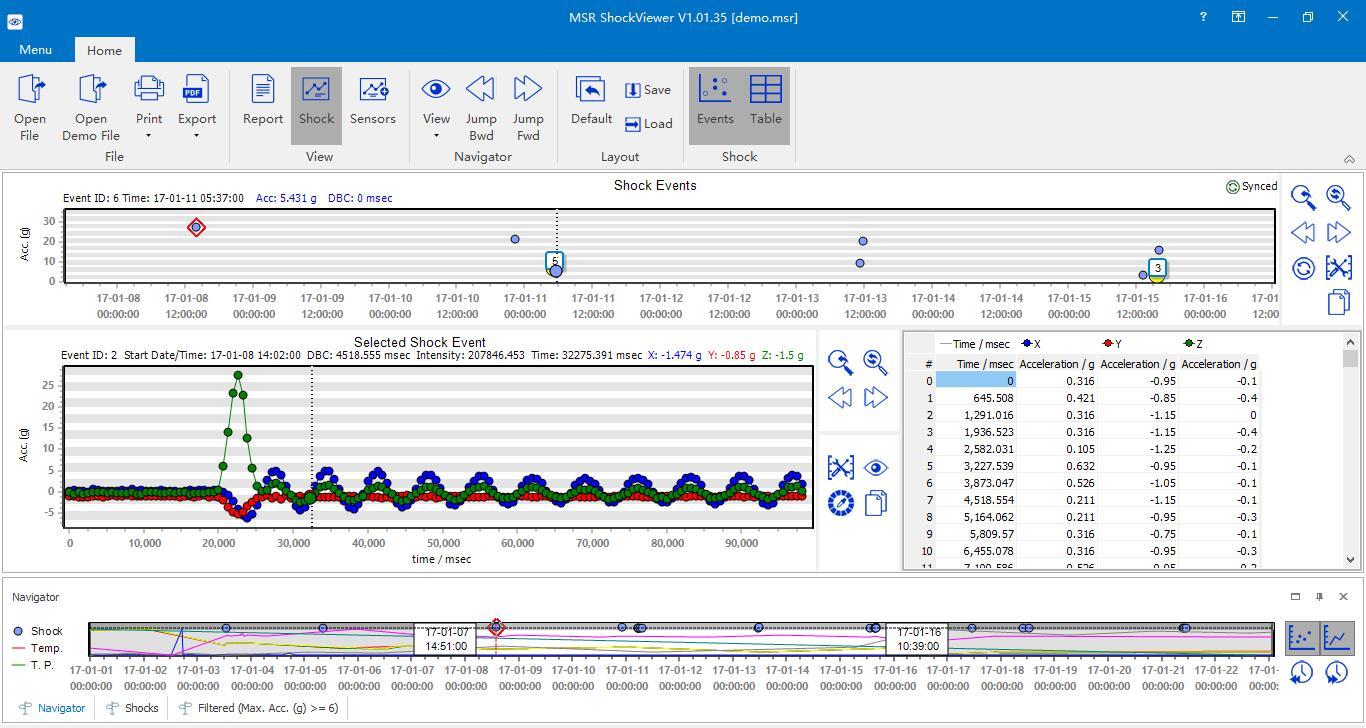
Task: Jump forward with the Jump Fwd button
Action: (528, 107)
